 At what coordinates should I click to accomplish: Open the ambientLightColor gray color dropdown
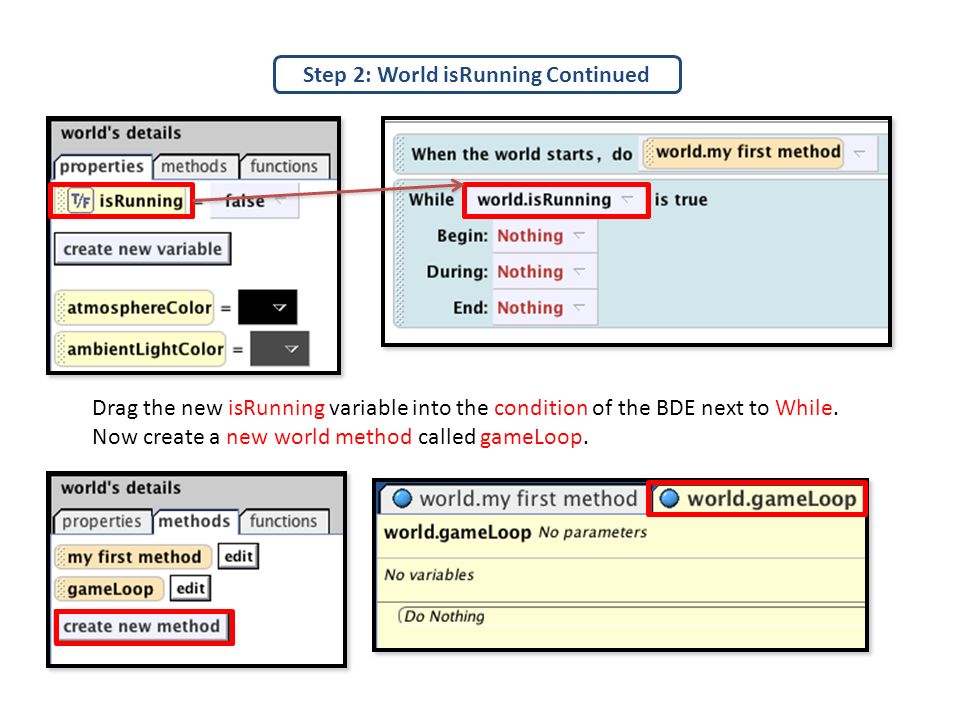coord(280,348)
